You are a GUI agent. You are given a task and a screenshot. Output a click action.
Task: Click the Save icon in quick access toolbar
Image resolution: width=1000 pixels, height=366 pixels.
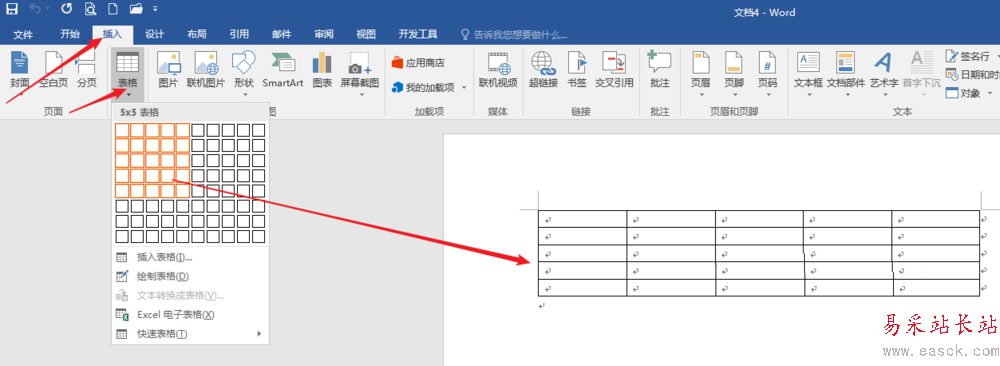[x=12, y=9]
